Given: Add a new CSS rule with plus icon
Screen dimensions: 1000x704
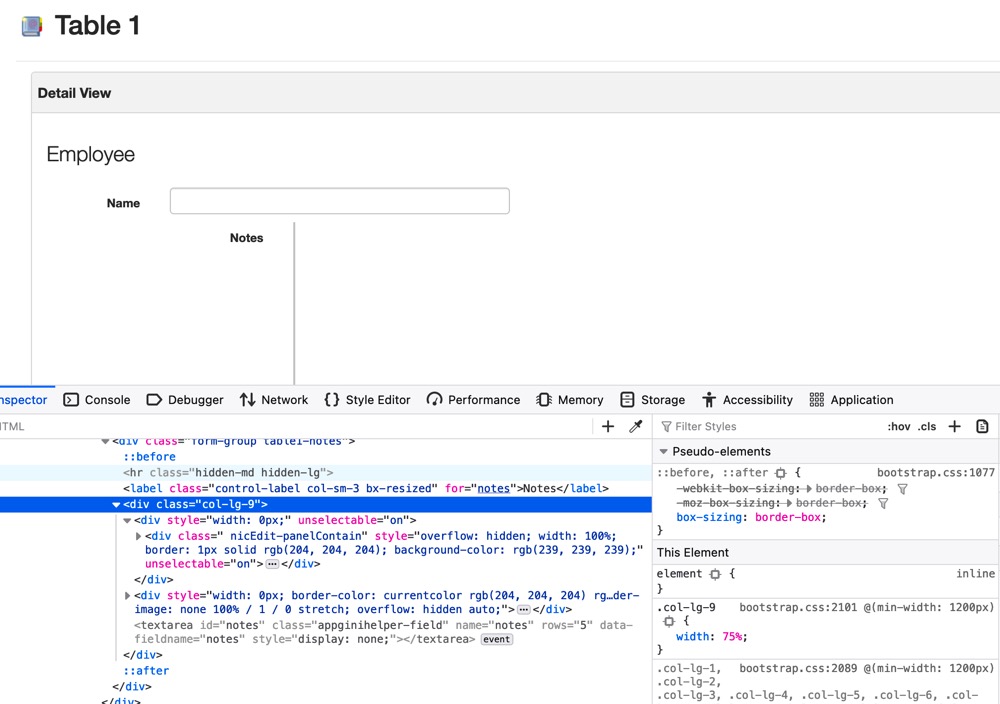Looking at the screenshot, I should [x=954, y=427].
